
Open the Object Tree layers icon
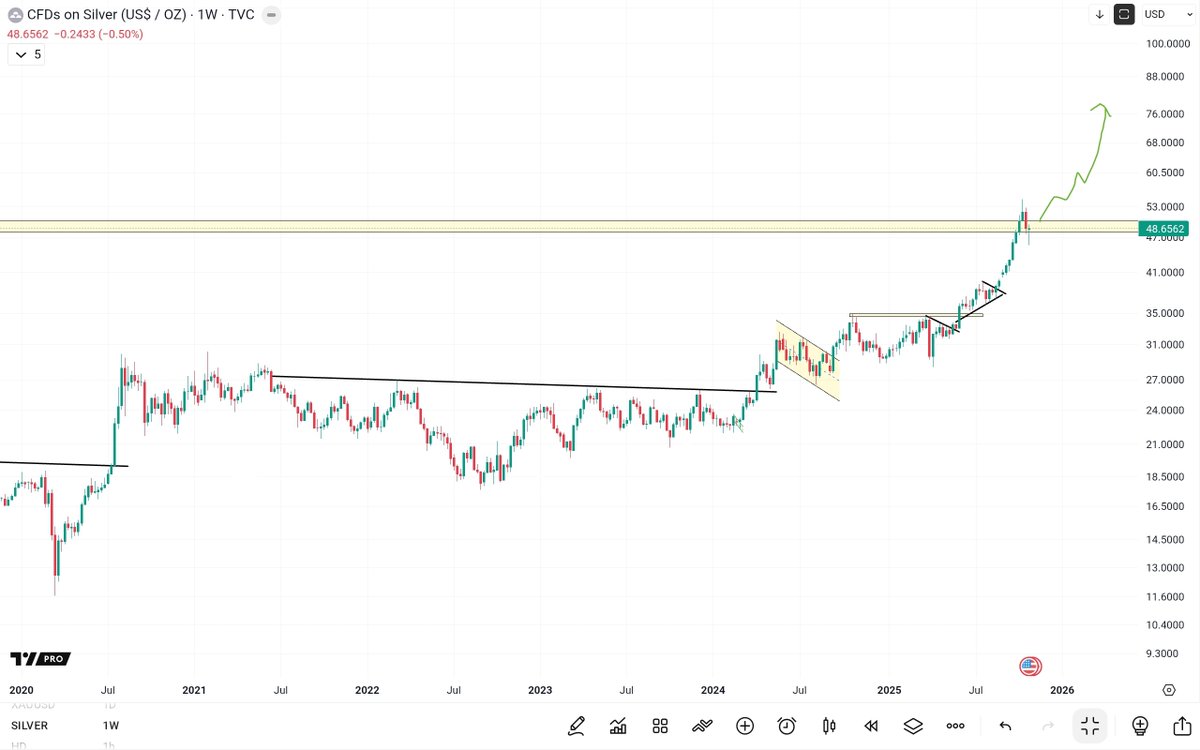[913, 726]
